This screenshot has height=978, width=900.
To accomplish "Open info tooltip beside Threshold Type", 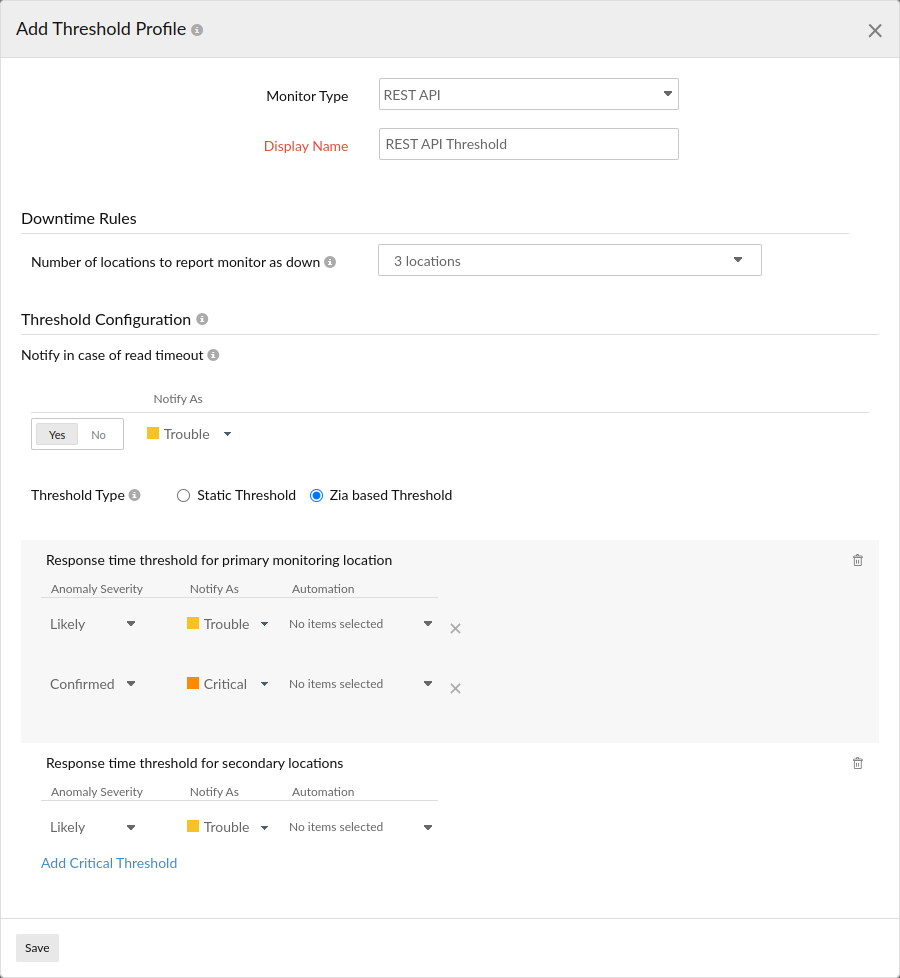I will click(135, 494).
